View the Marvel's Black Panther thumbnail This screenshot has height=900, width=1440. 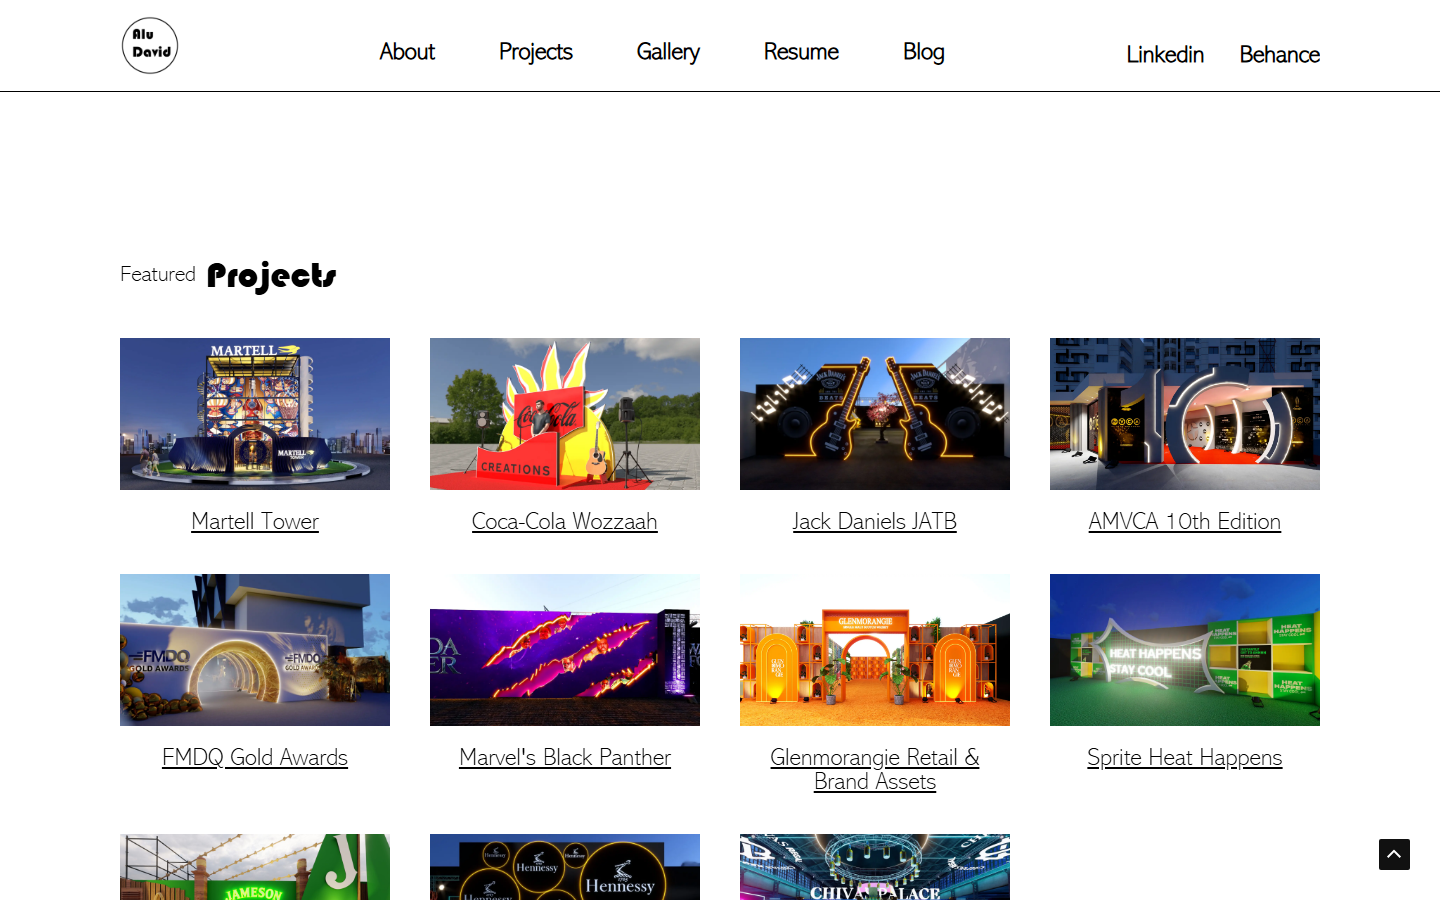click(x=565, y=650)
